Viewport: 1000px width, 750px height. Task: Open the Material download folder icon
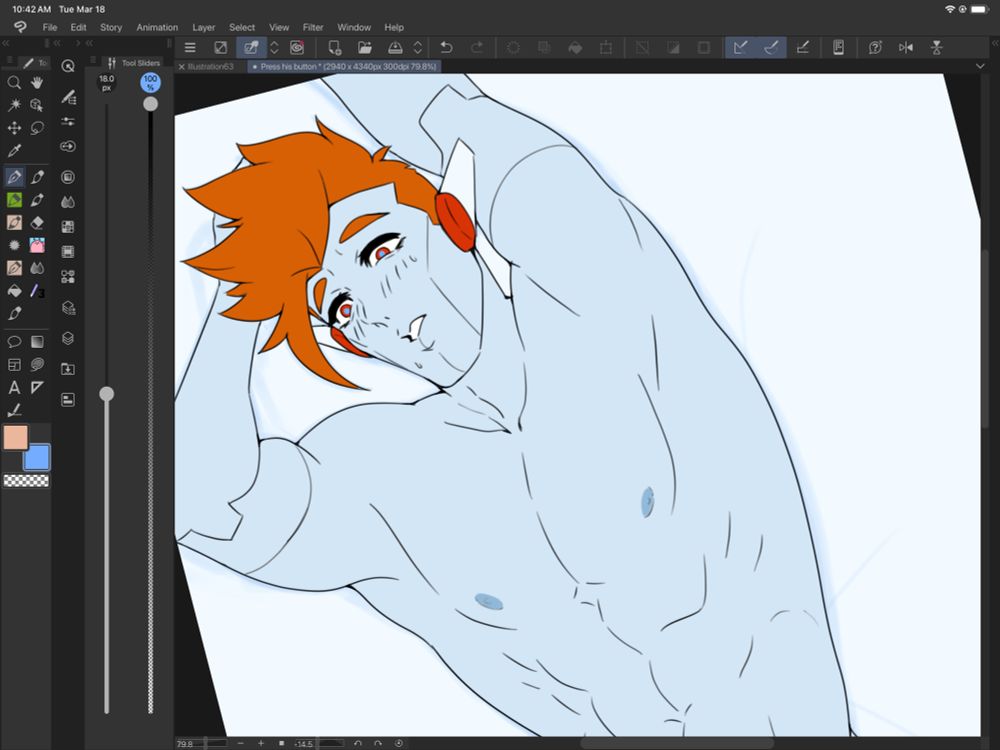click(68, 369)
